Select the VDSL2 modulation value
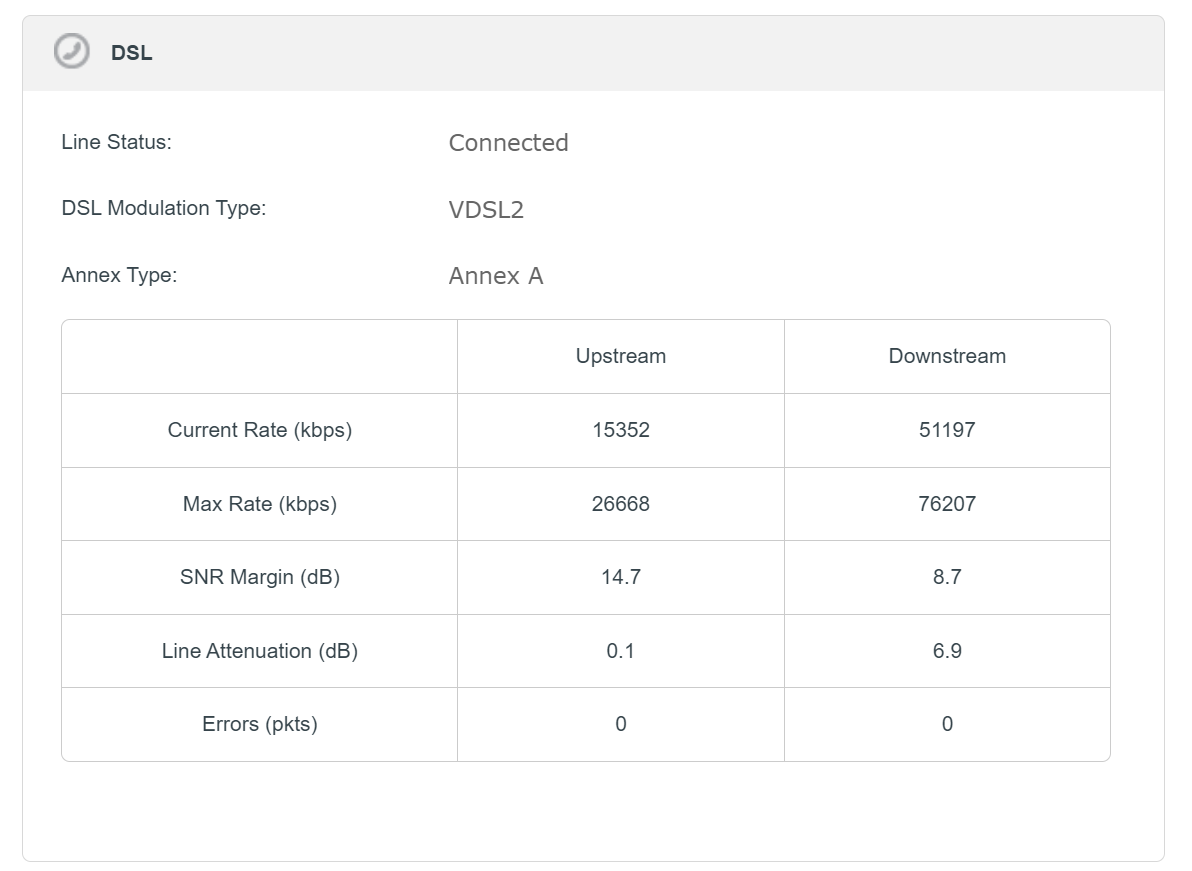1192x871 pixels. [x=486, y=210]
